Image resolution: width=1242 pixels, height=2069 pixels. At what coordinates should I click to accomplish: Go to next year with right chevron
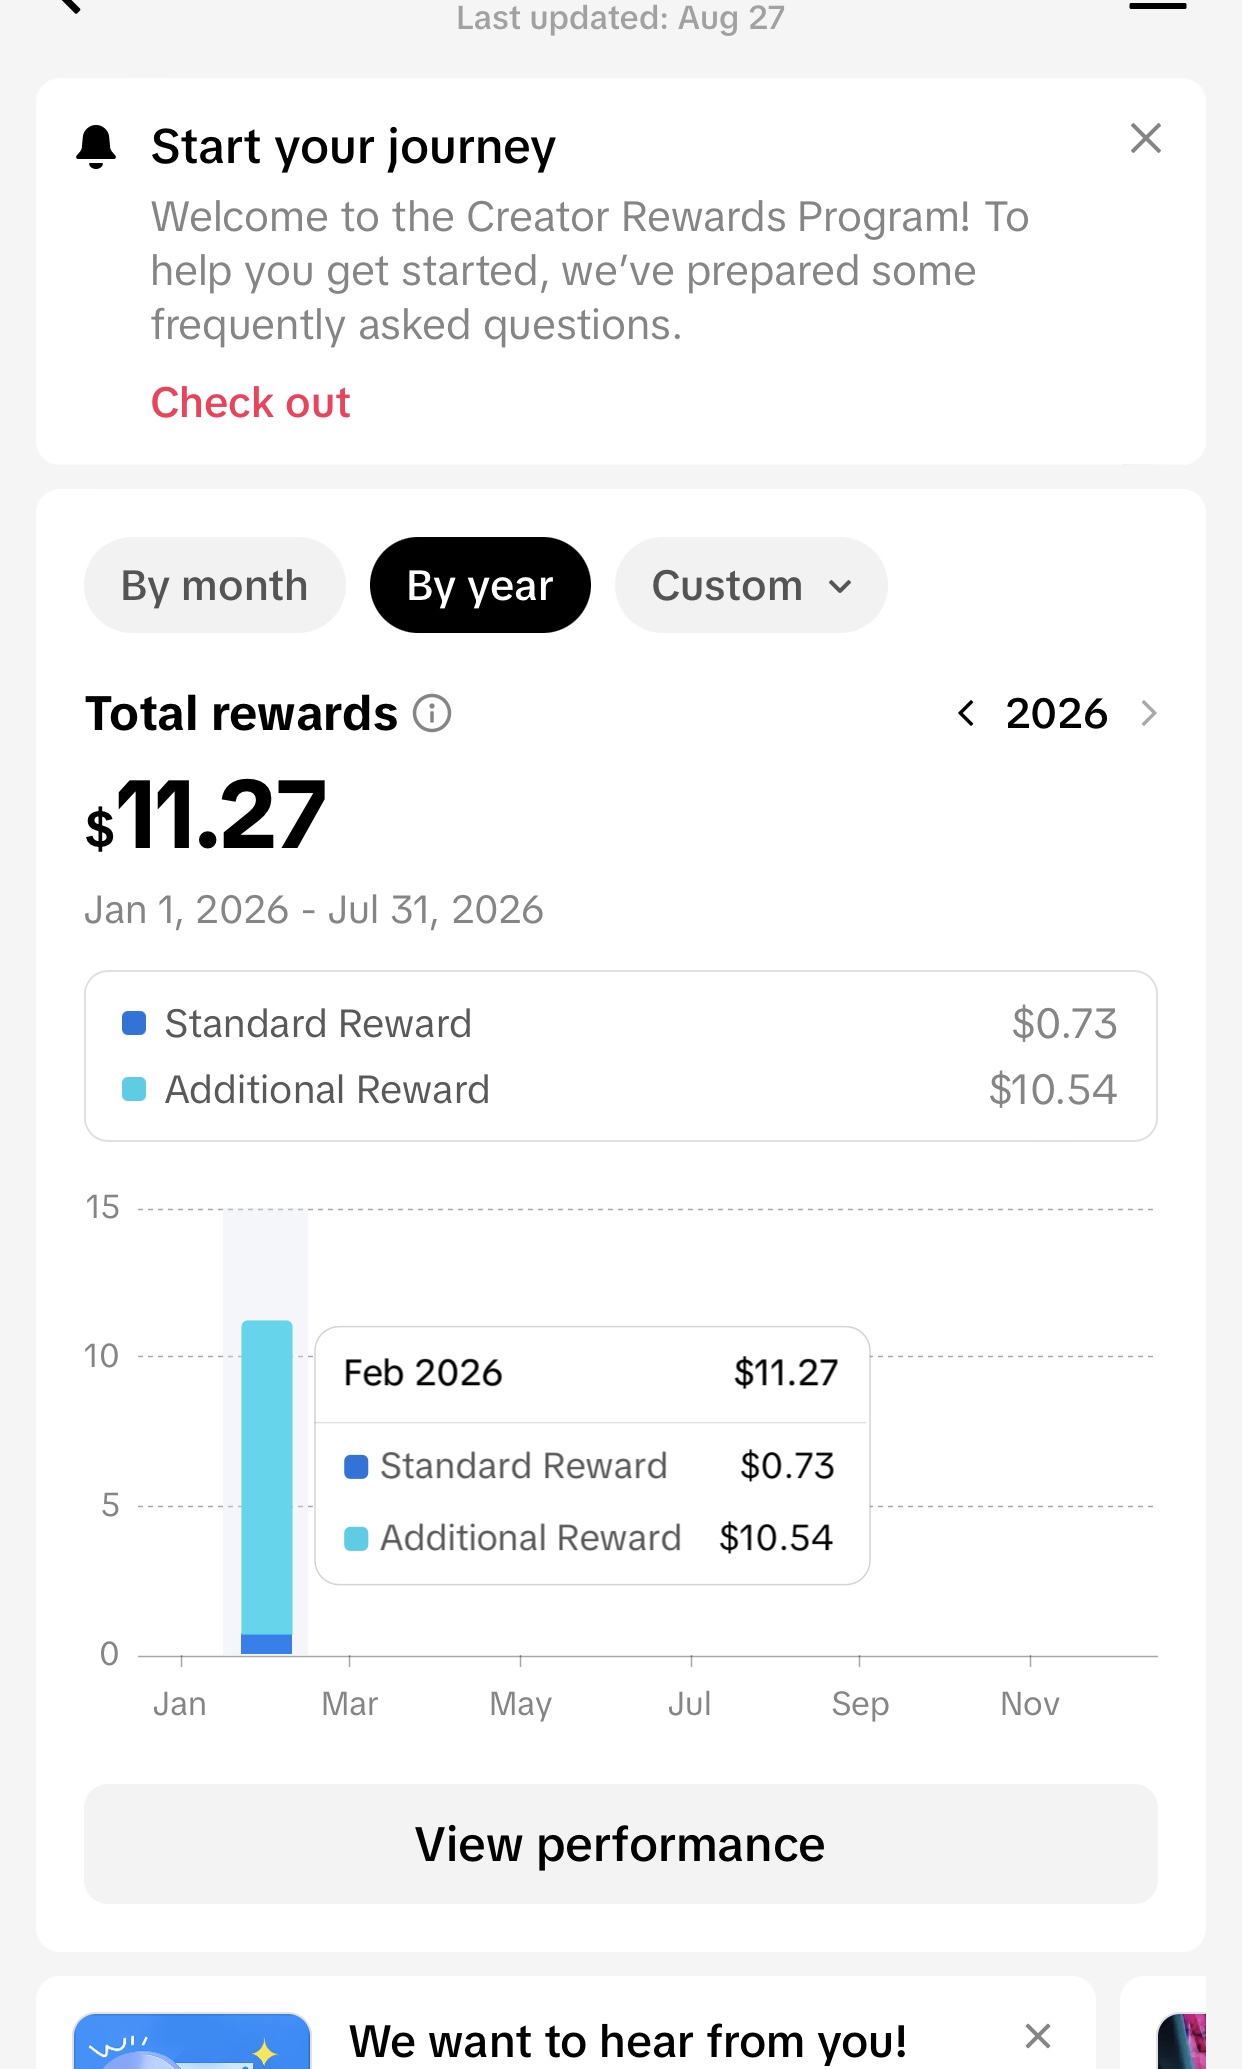coord(1148,713)
